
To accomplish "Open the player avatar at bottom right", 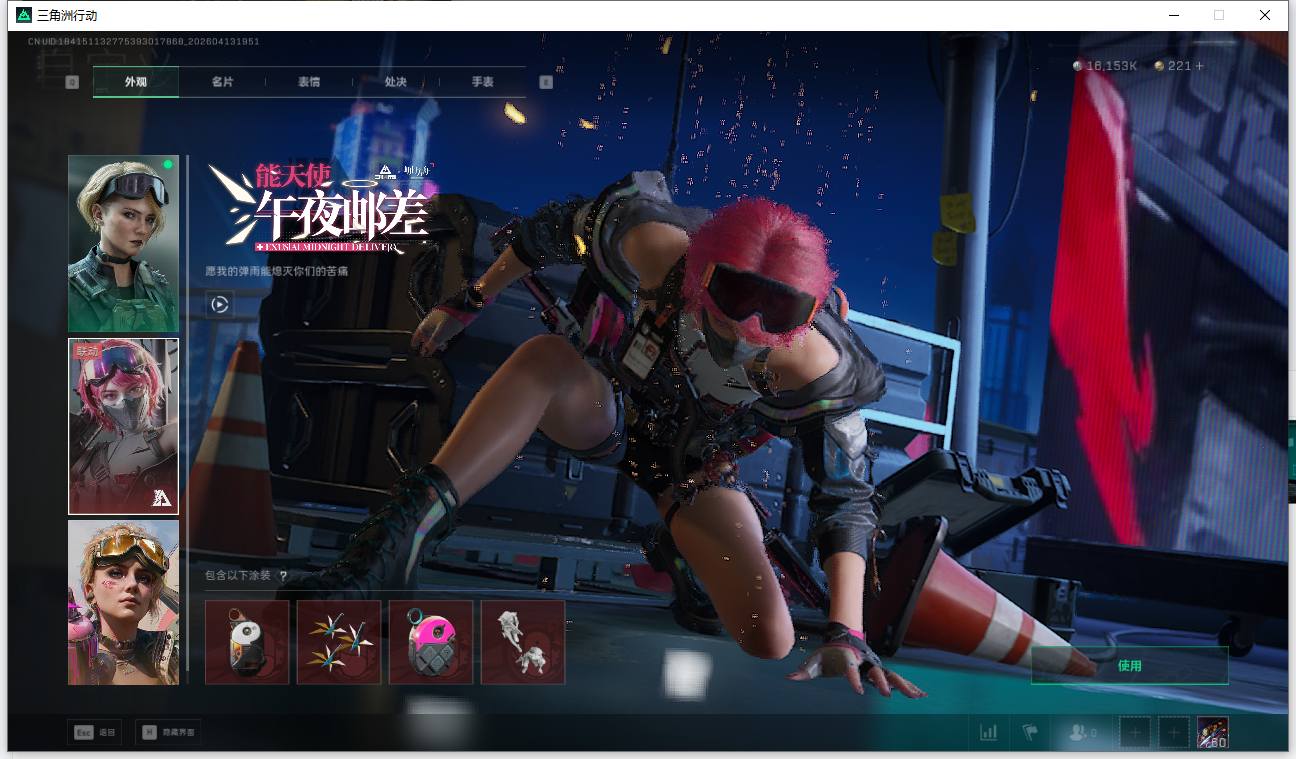I will 1213,733.
